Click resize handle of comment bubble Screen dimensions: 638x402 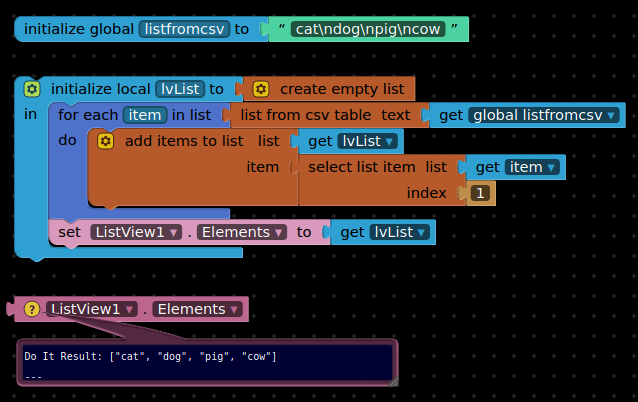pos(393,382)
